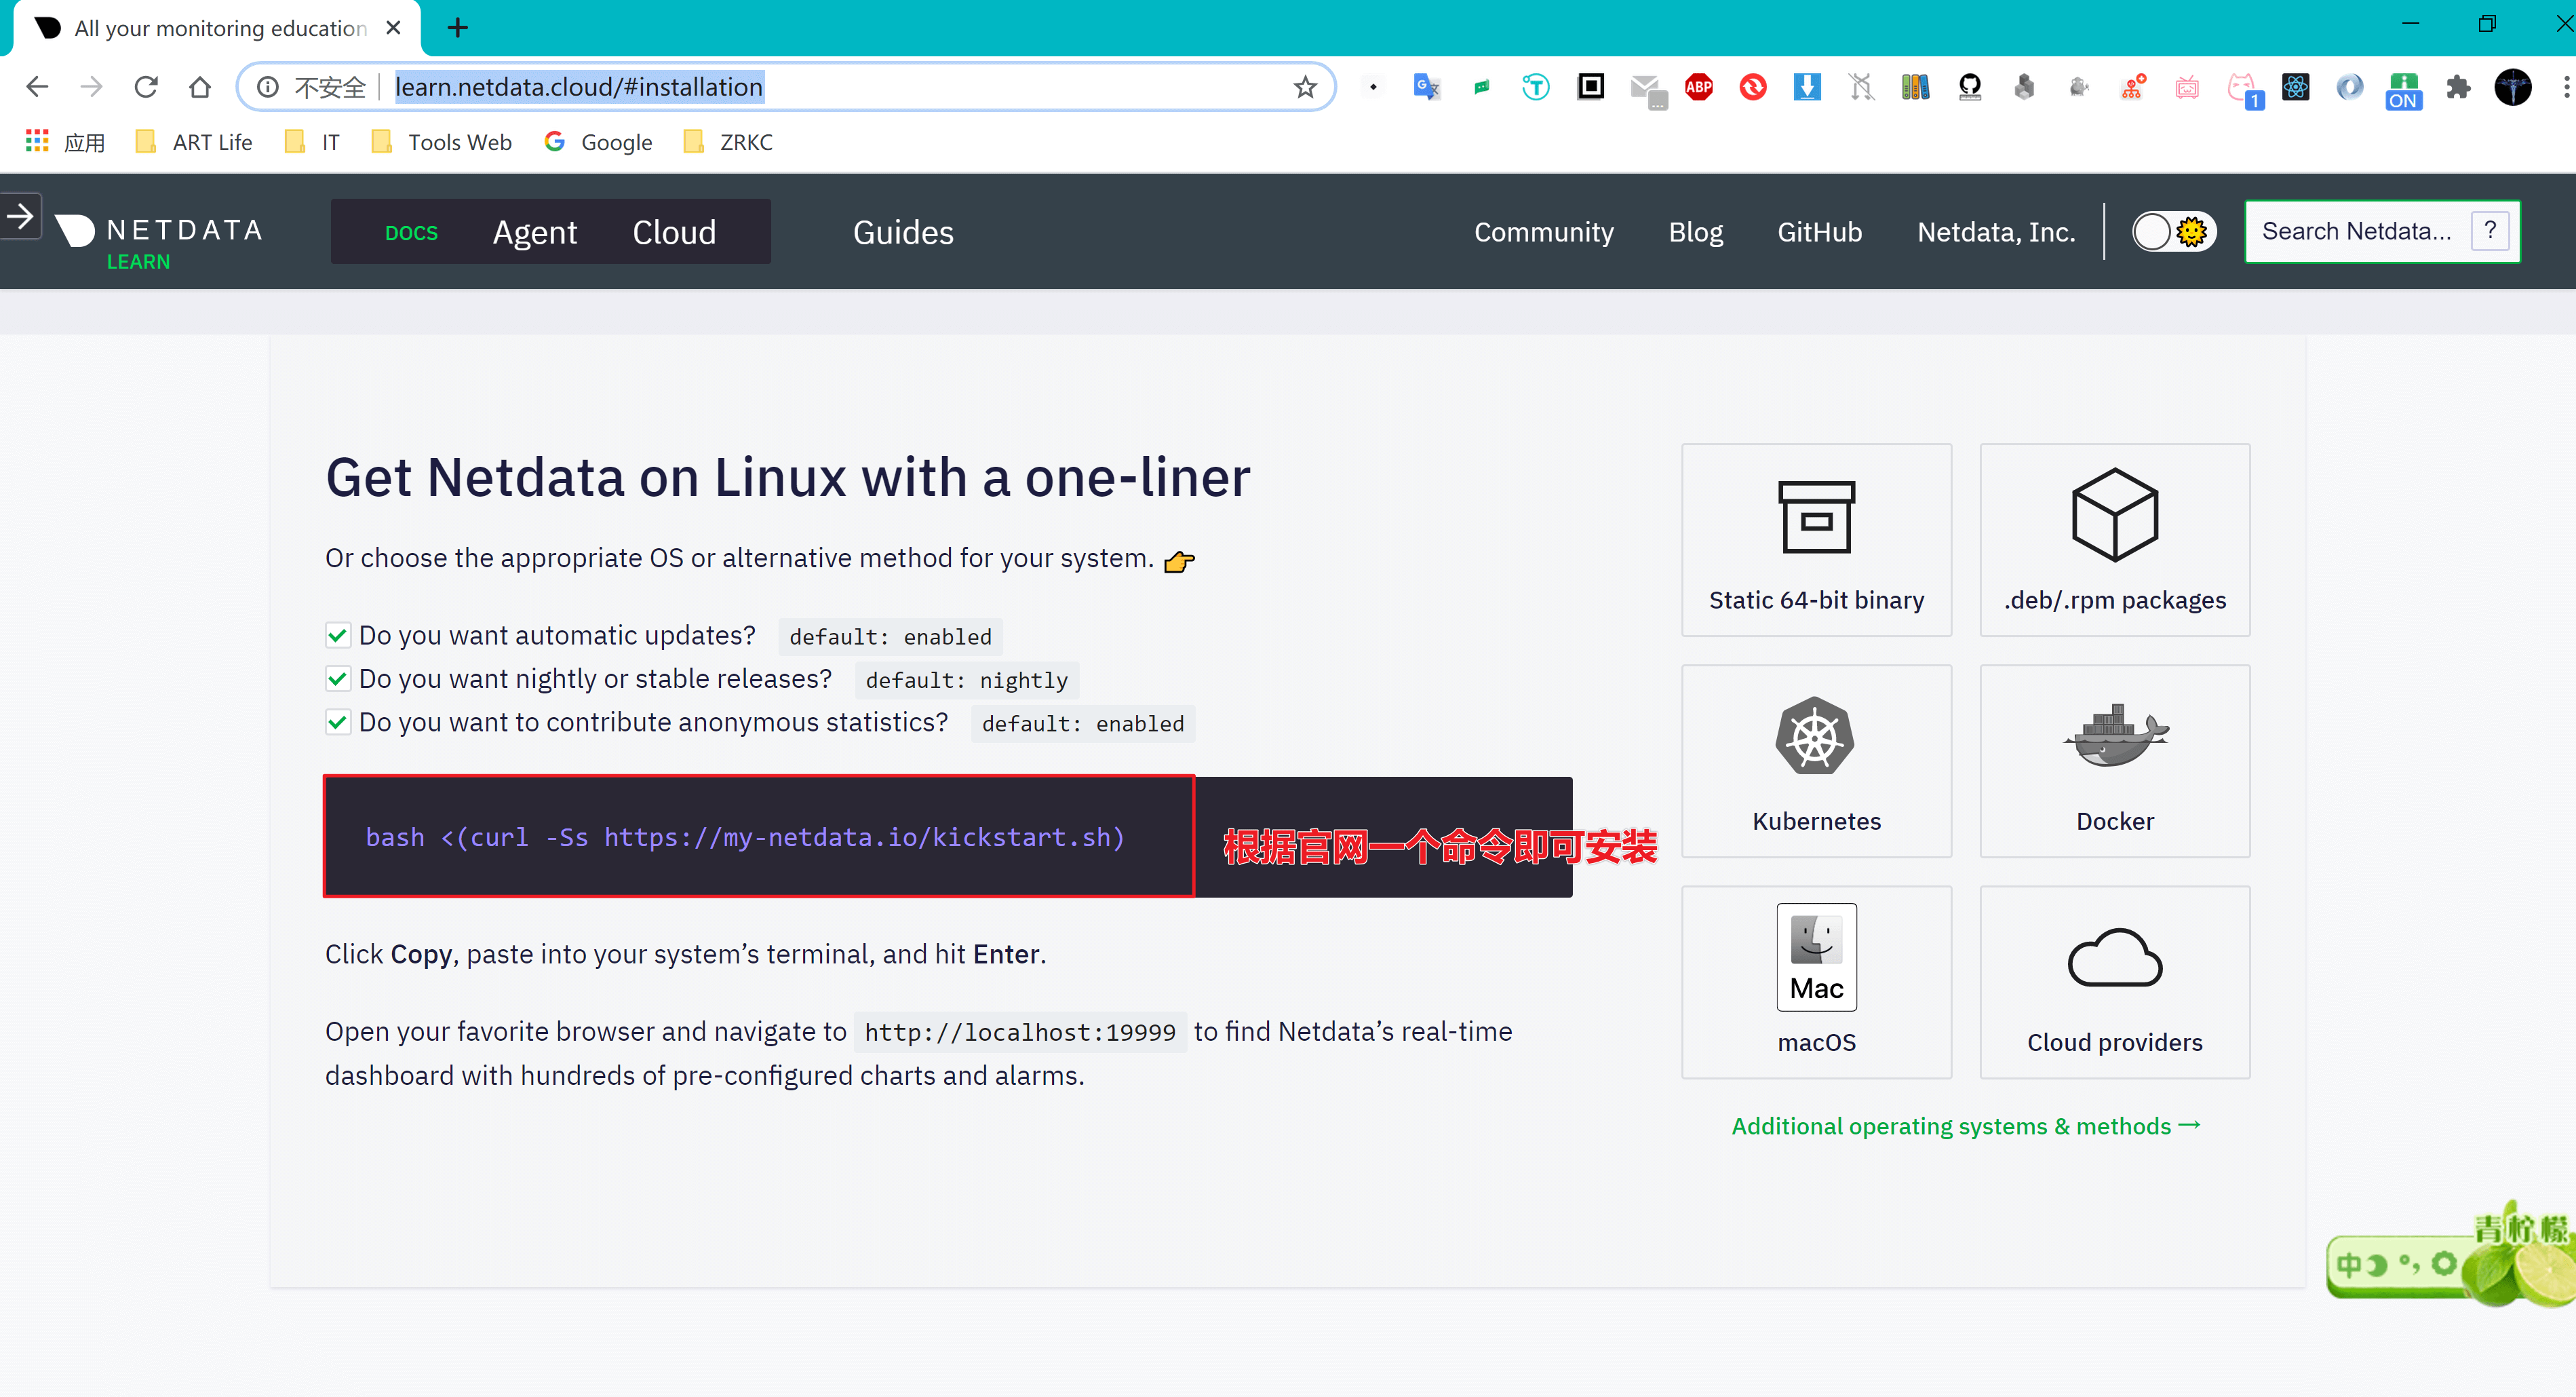Select the Static 64-bit binary box icon
2576x1397 pixels.
tap(1815, 516)
